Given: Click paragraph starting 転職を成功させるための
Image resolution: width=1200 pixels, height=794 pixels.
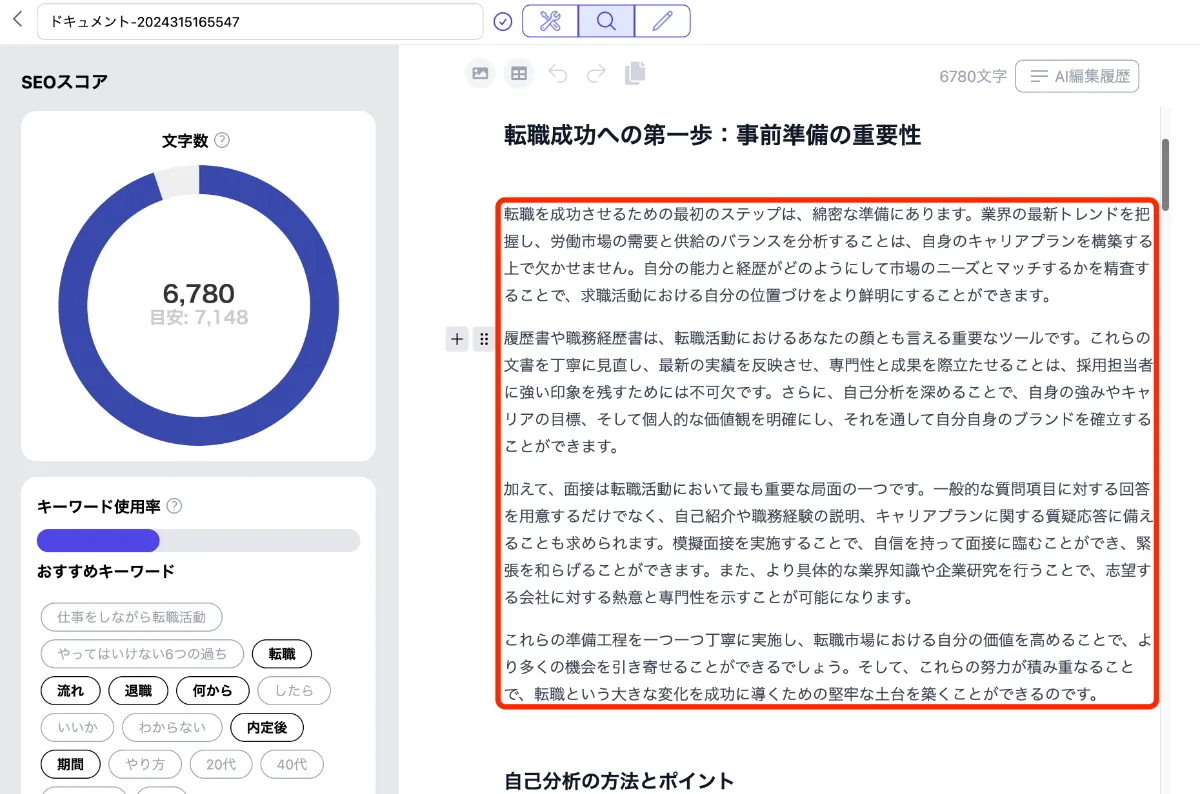Looking at the screenshot, I should click(x=827, y=254).
